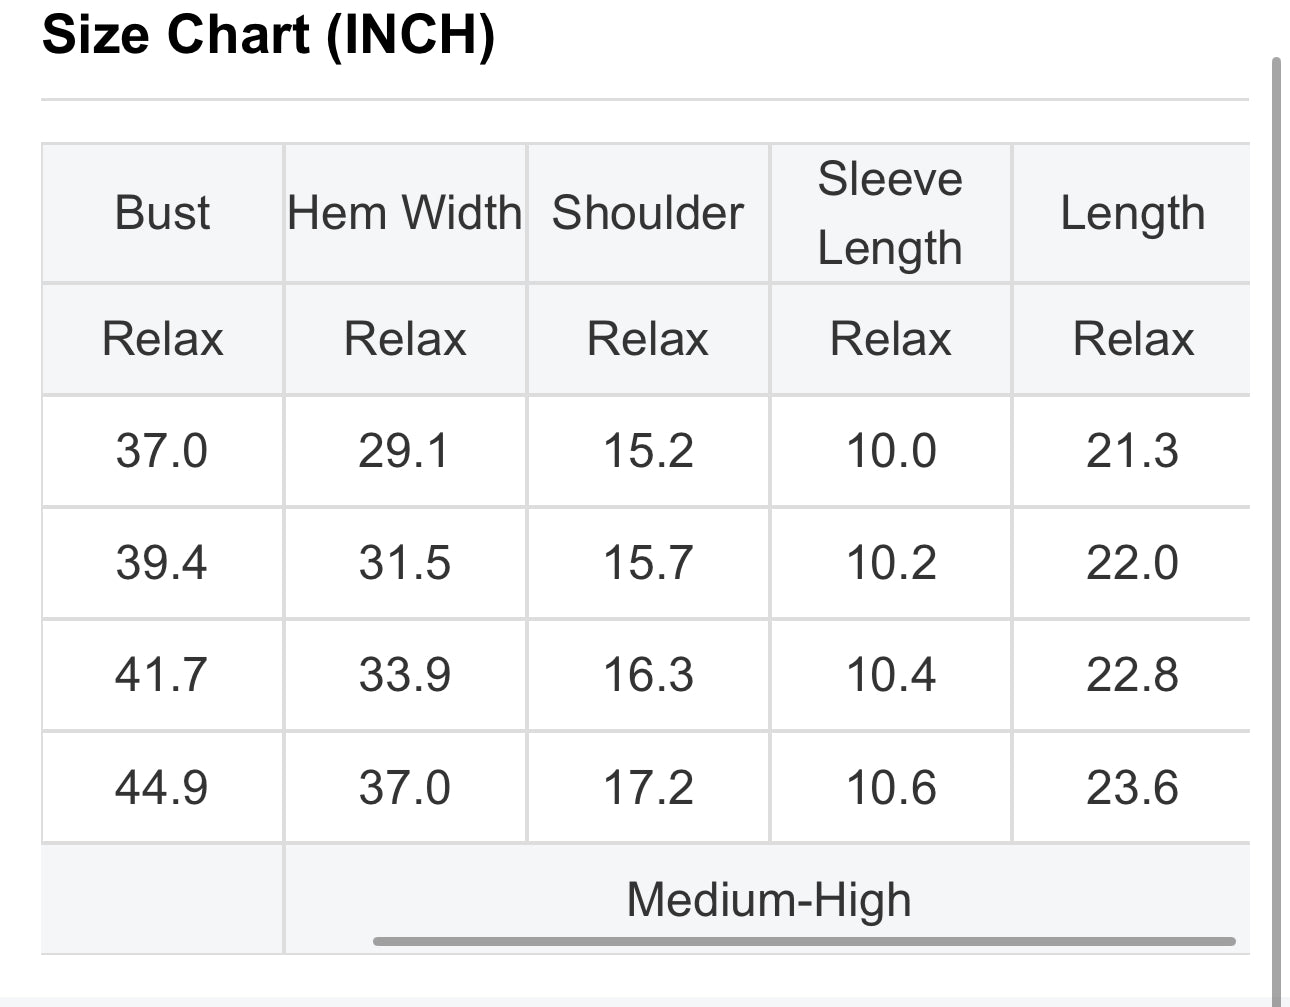
Task: Select the 29.1 hem width value
Action: coord(404,451)
